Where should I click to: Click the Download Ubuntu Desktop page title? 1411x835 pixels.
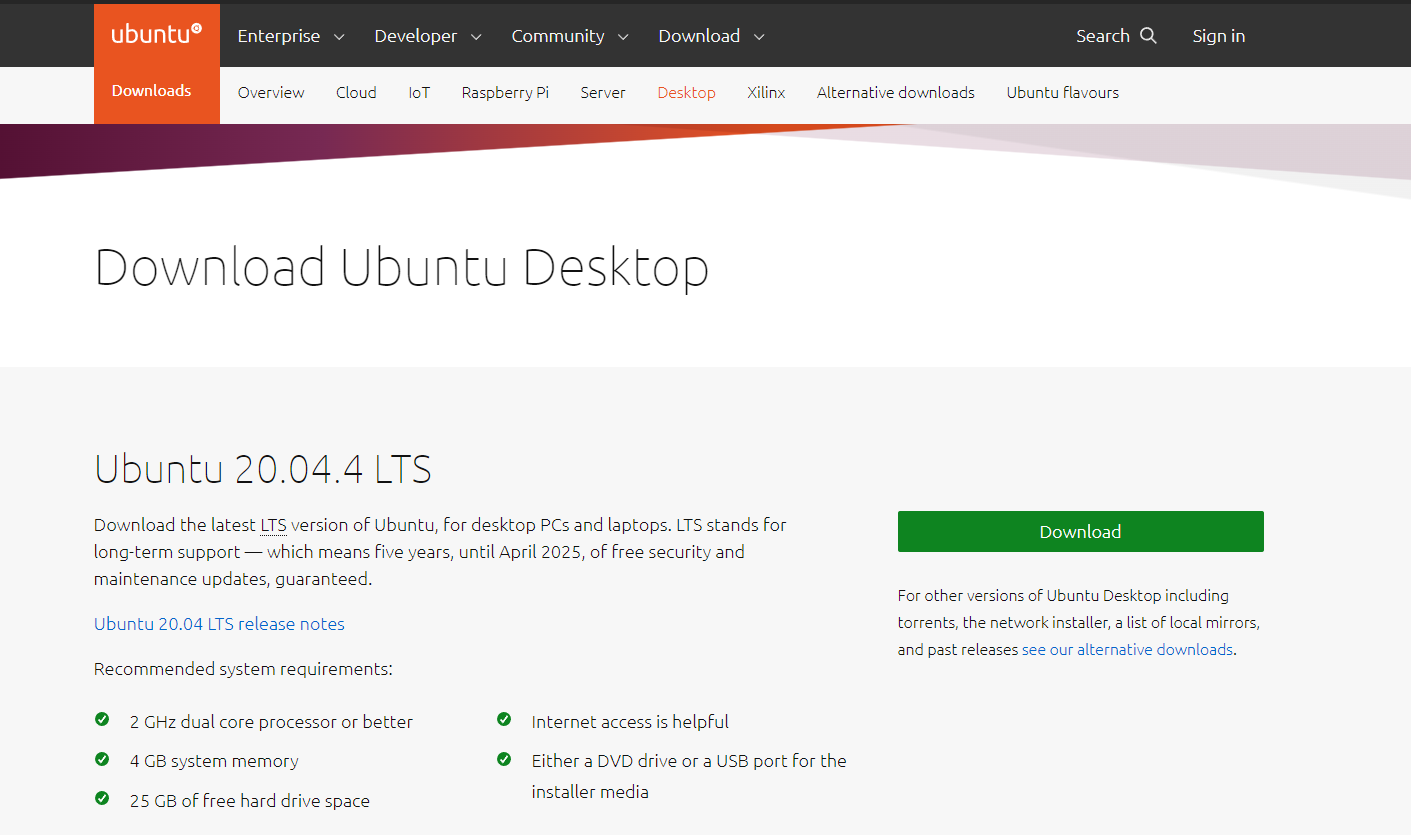click(x=401, y=268)
